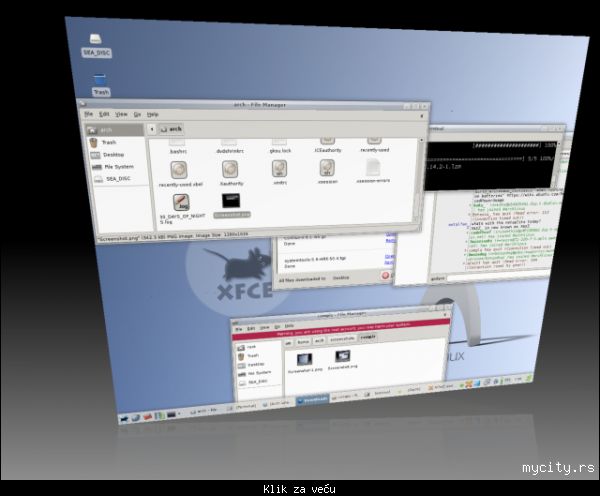Click the path bar left scroll arrow

tap(152, 129)
